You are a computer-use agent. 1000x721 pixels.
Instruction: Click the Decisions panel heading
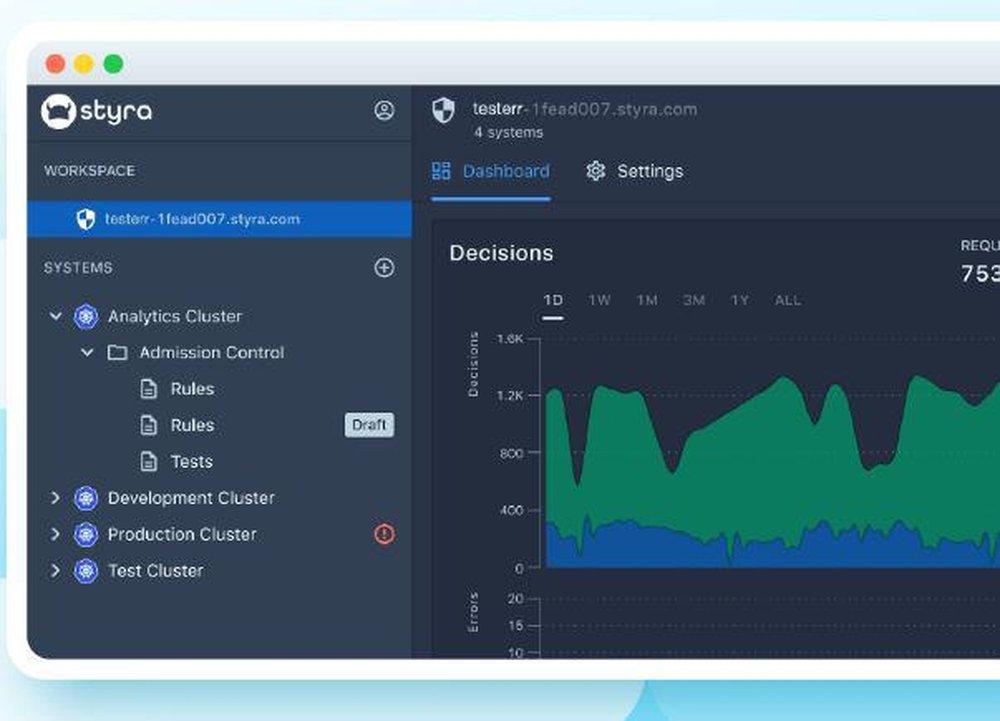pos(501,253)
